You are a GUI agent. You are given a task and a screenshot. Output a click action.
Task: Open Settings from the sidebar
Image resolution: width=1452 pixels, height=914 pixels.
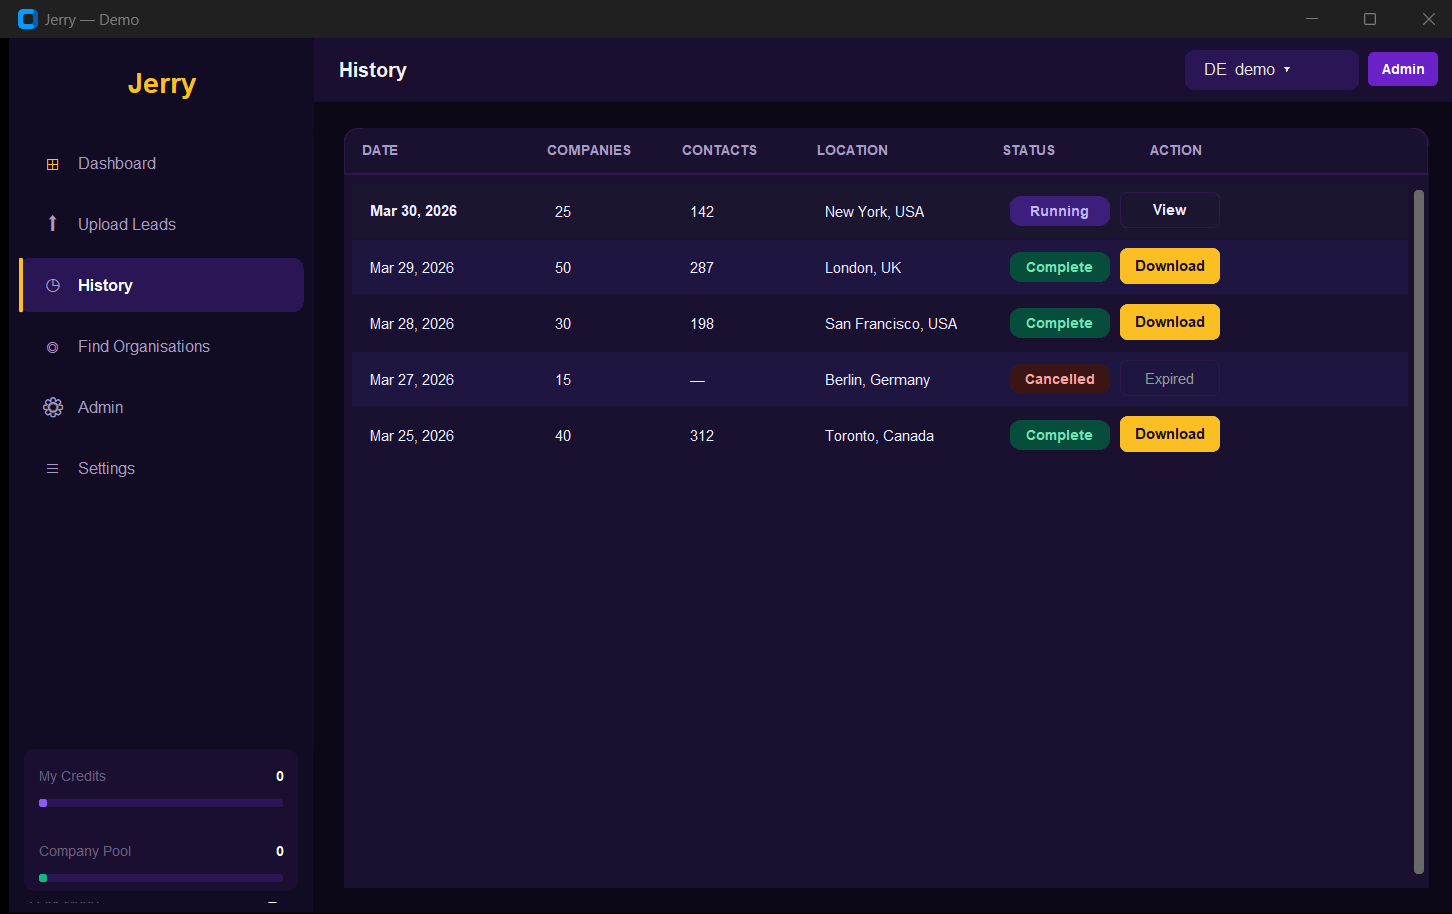161,469
